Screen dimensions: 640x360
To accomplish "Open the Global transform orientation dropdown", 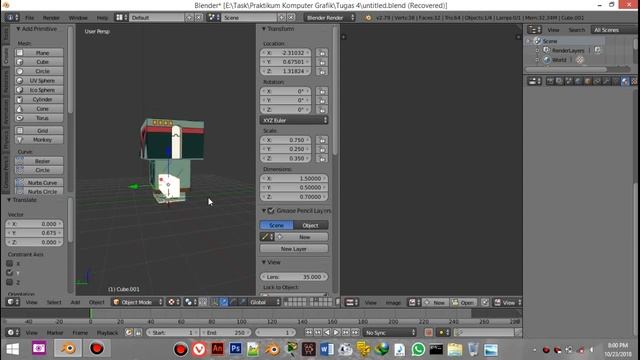I will 264,302.
